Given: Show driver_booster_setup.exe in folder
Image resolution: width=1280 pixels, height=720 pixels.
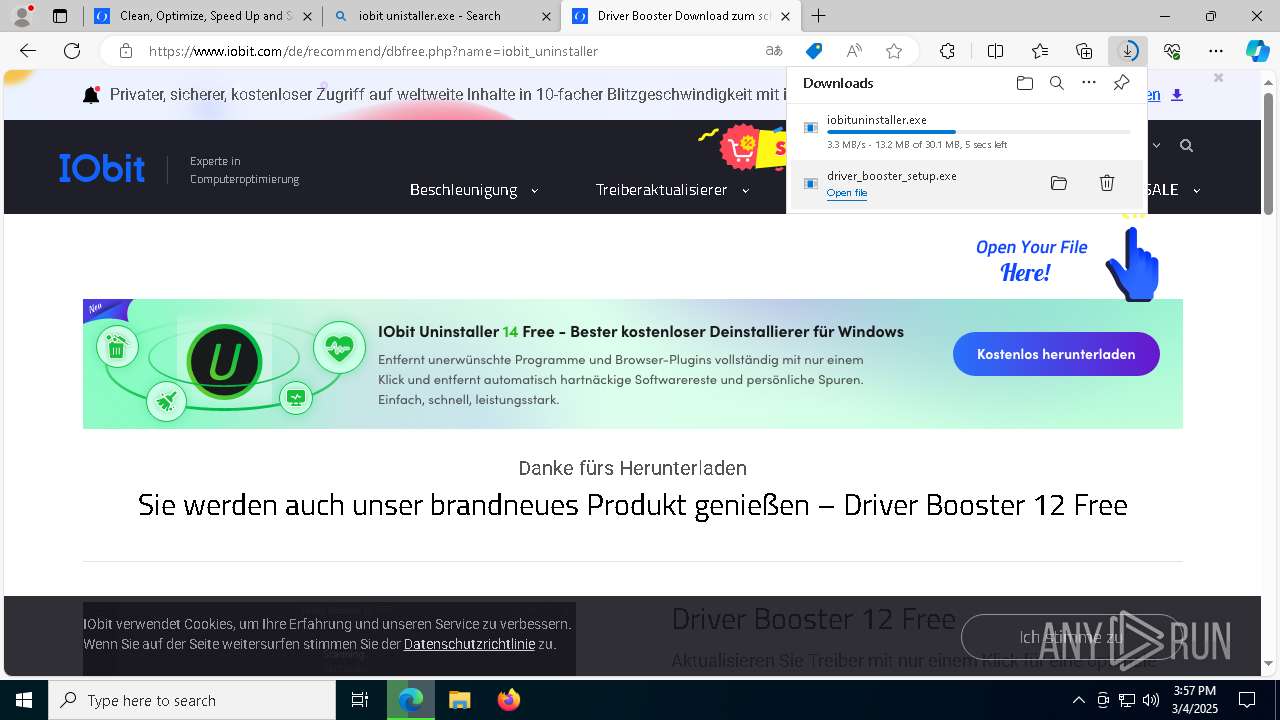Looking at the screenshot, I should (1059, 183).
